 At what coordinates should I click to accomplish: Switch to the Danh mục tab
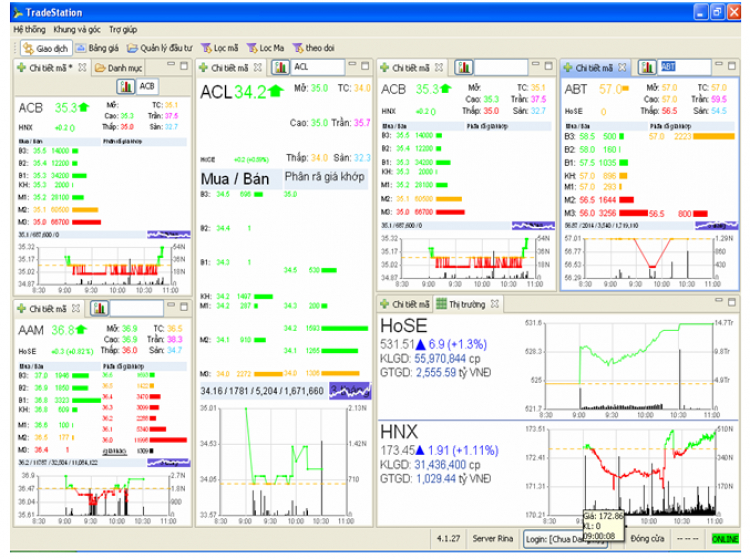[119, 68]
